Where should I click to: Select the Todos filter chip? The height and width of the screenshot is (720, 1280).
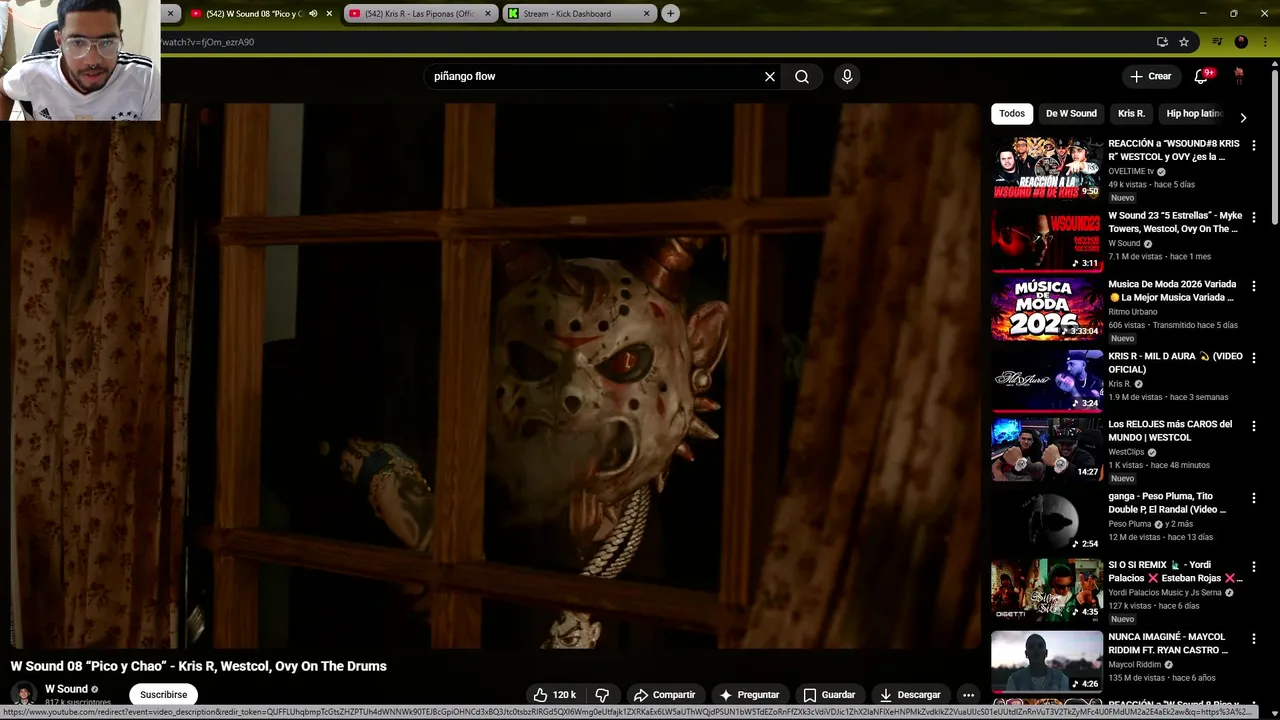[x=1012, y=113]
